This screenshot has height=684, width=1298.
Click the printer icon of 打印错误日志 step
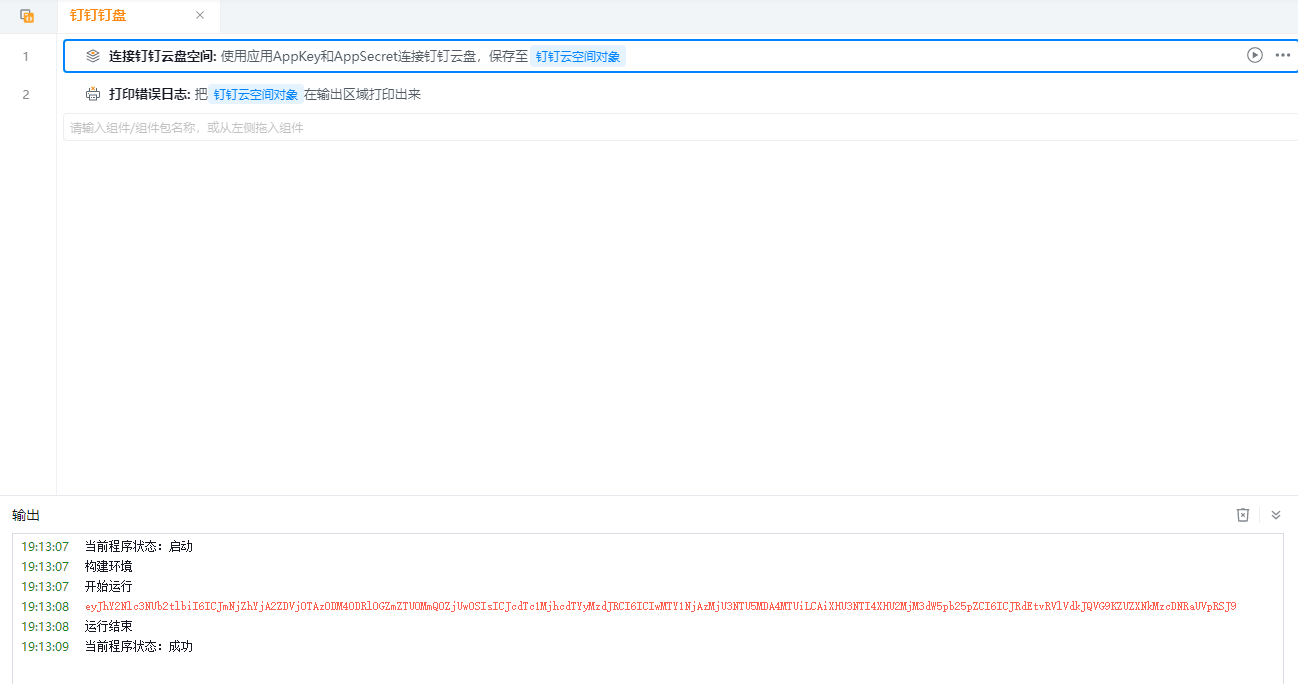point(93,94)
